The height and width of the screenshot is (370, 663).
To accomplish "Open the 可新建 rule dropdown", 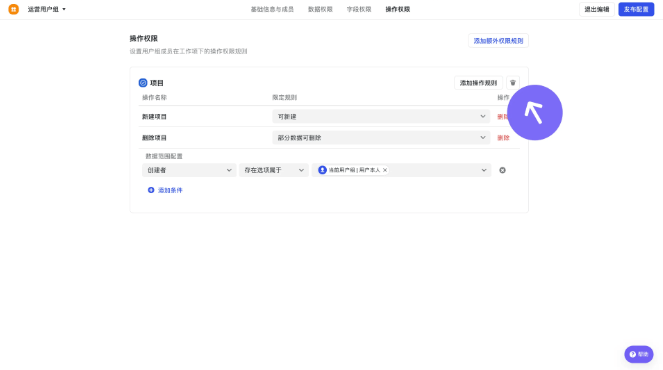I will point(381,116).
